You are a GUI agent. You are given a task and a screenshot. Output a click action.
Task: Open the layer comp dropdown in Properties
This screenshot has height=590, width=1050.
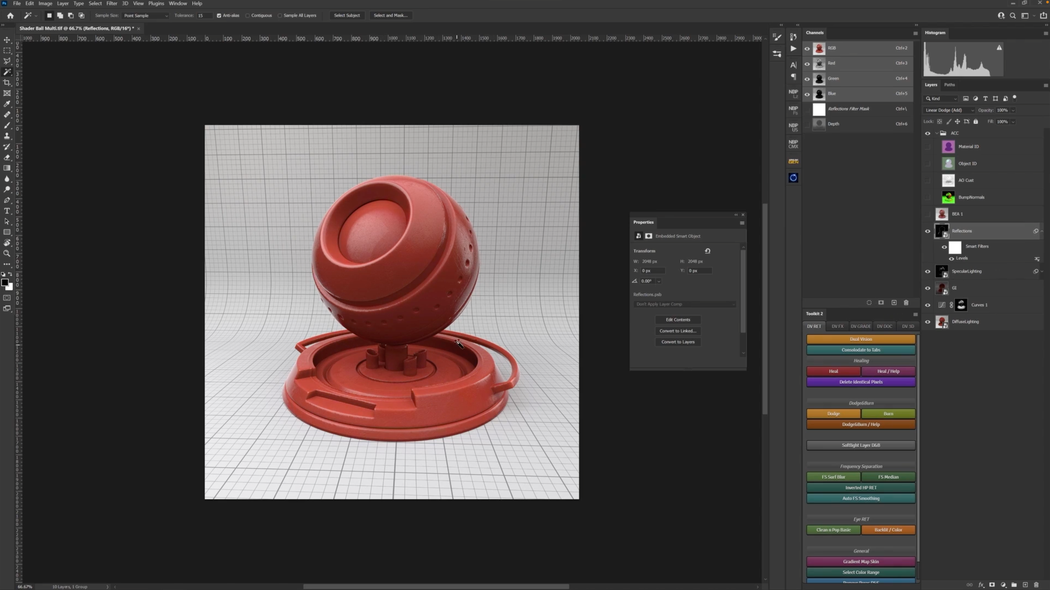[x=684, y=304]
